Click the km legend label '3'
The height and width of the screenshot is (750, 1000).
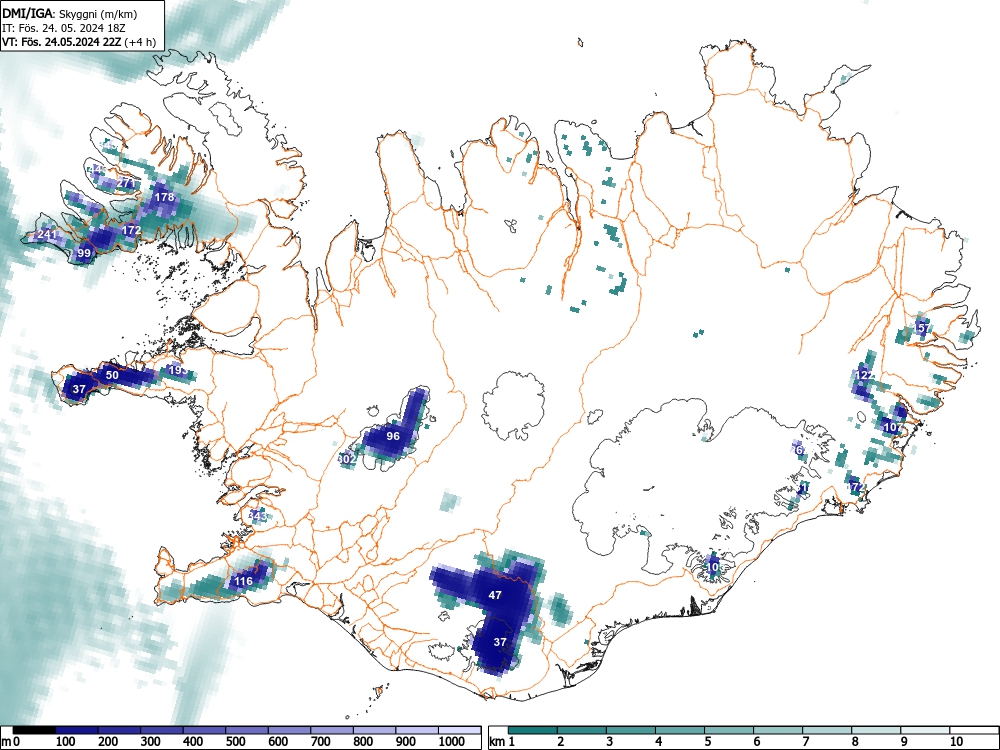pyautogui.click(x=609, y=742)
